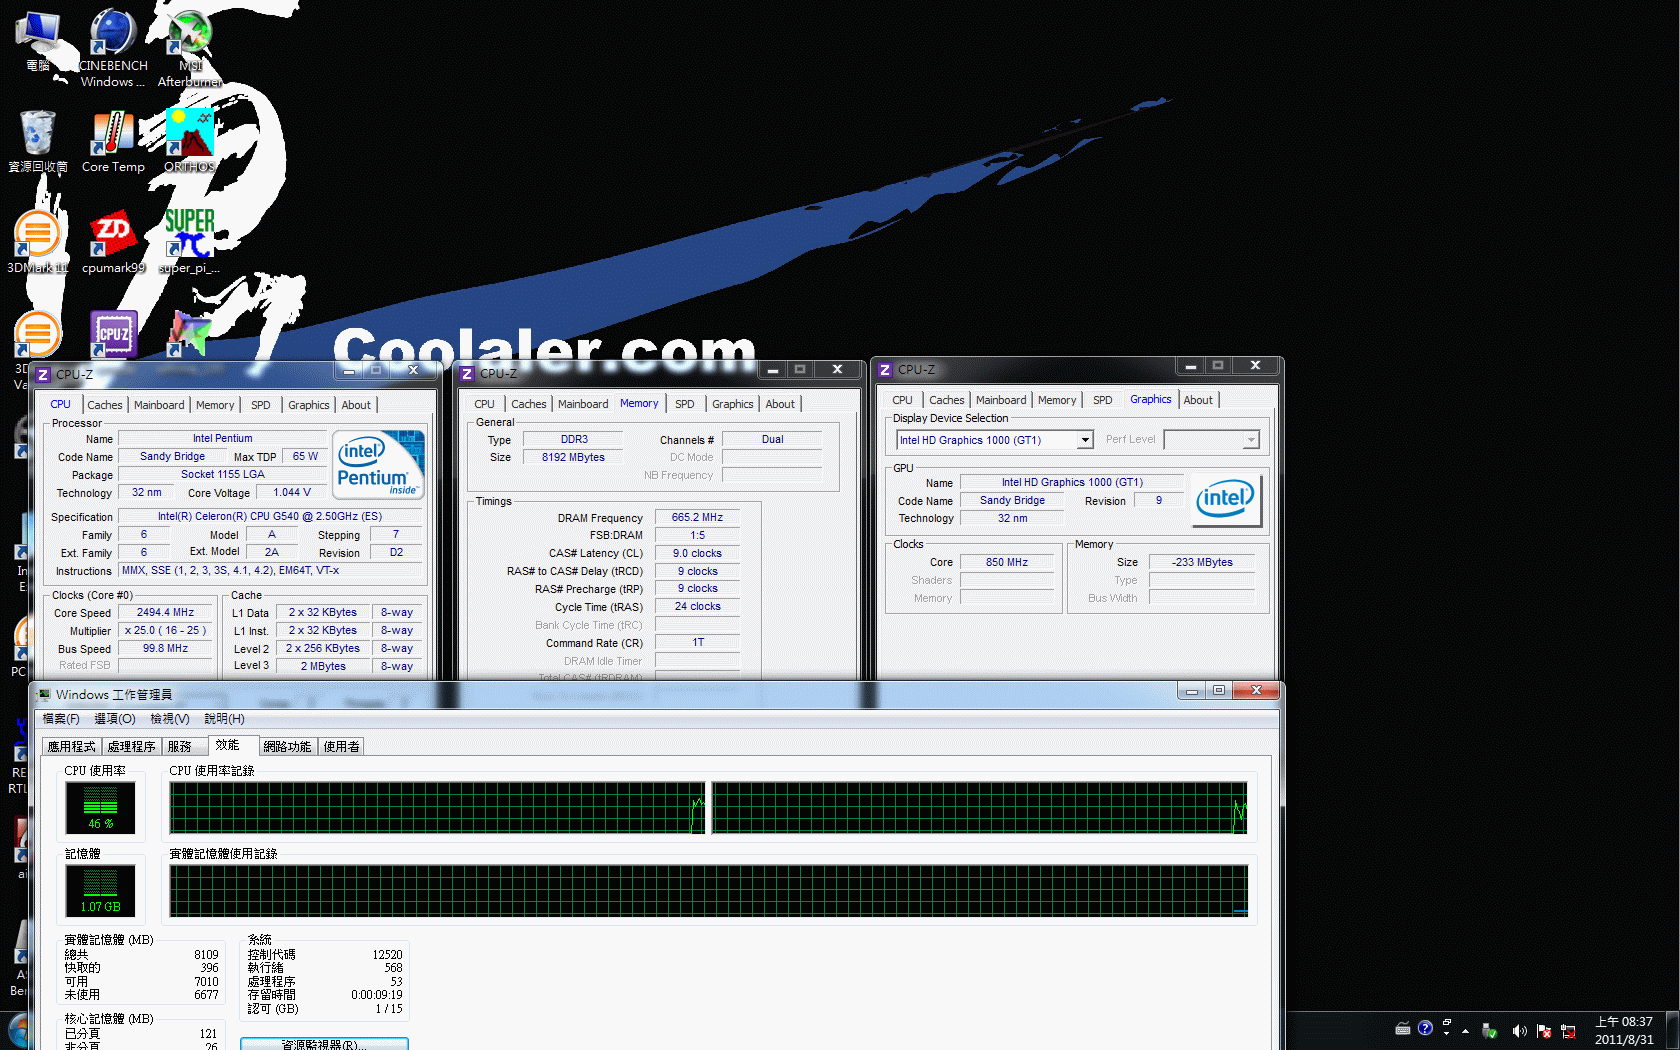Click Safely Remove Hardware tray icon
The image size is (1680, 1050).
[x=1489, y=1031]
